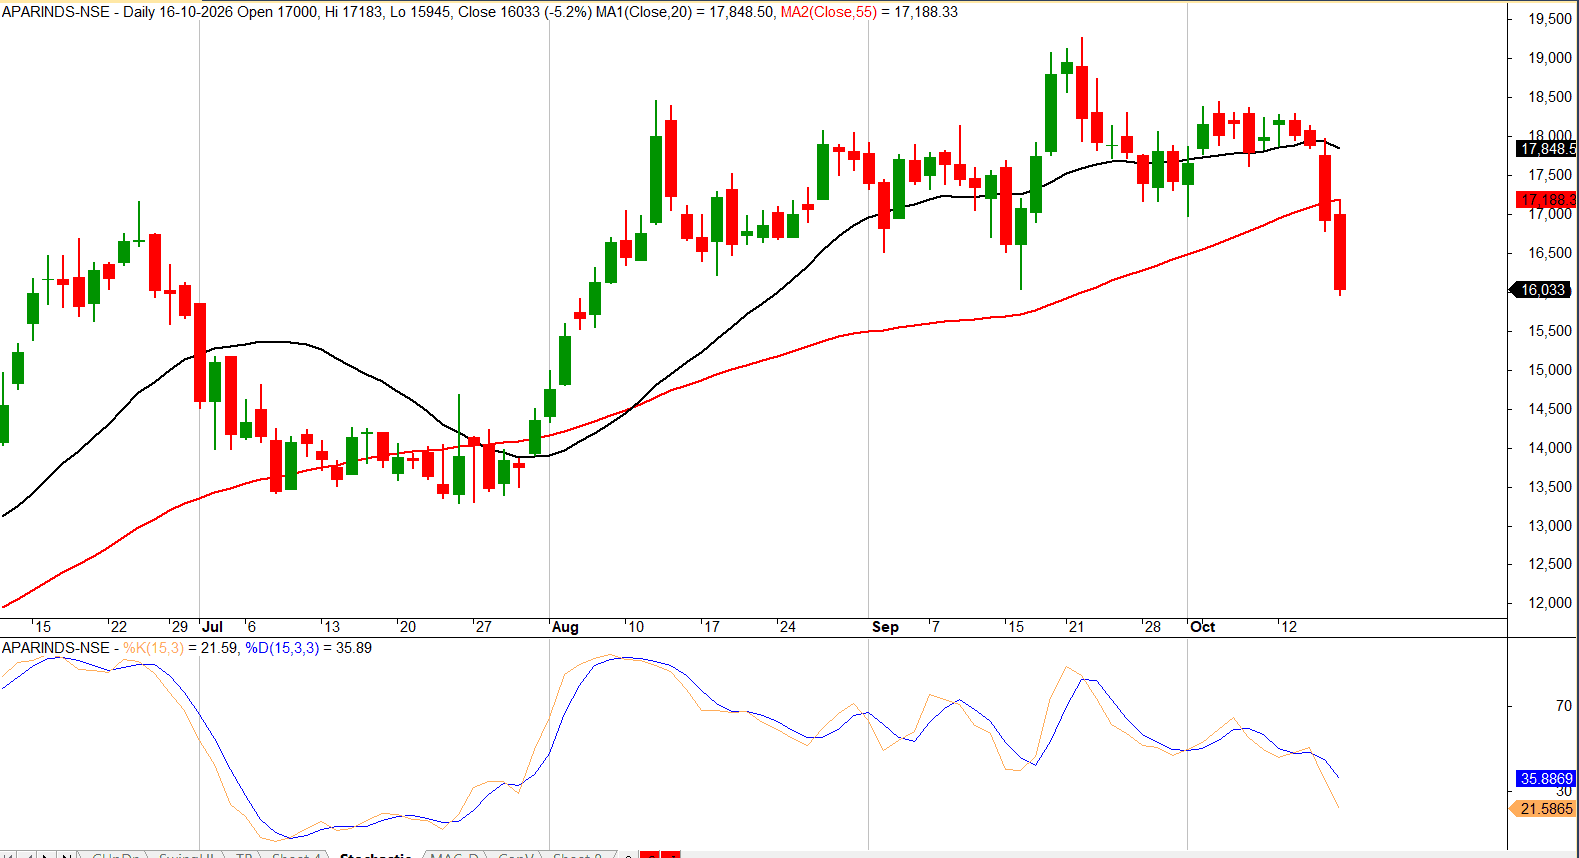The image size is (1579, 858).
Task: Select the red 17,188.3 price marker
Action: pyautogui.click(x=1546, y=200)
